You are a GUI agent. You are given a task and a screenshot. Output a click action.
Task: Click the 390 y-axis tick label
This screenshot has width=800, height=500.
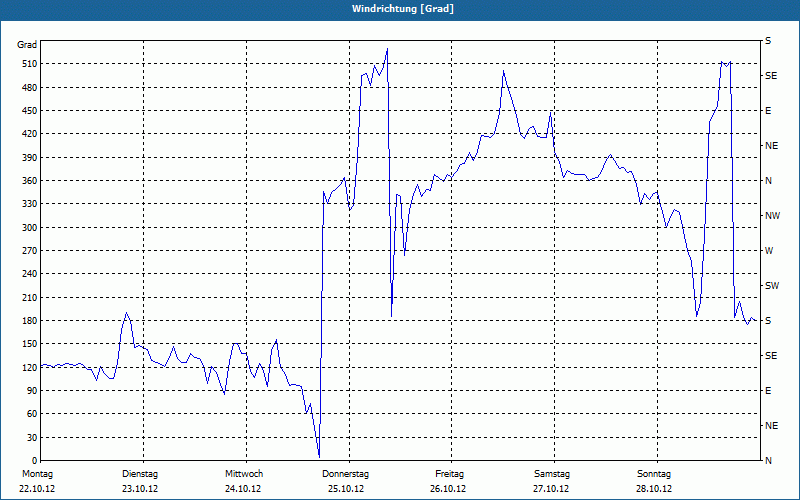click(x=29, y=158)
